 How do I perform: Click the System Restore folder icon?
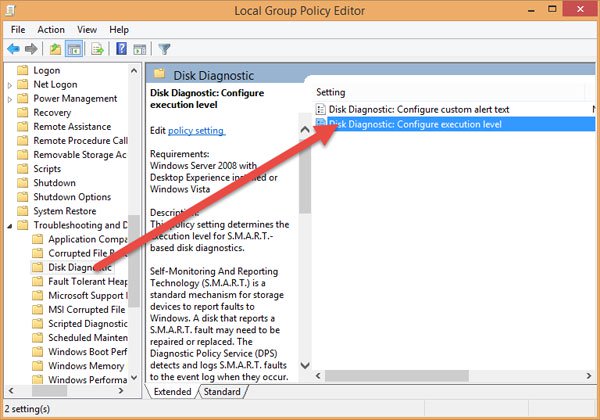coord(23,211)
